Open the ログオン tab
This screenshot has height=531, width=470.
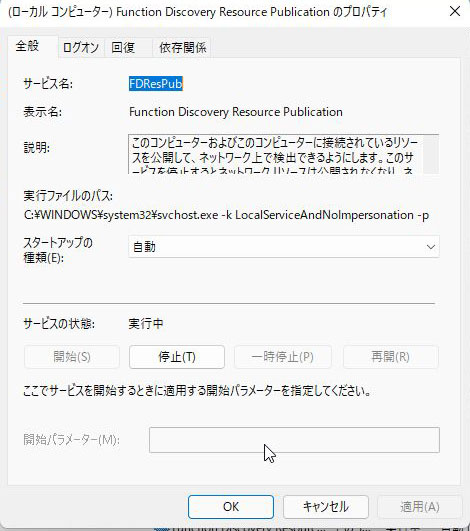click(81, 47)
